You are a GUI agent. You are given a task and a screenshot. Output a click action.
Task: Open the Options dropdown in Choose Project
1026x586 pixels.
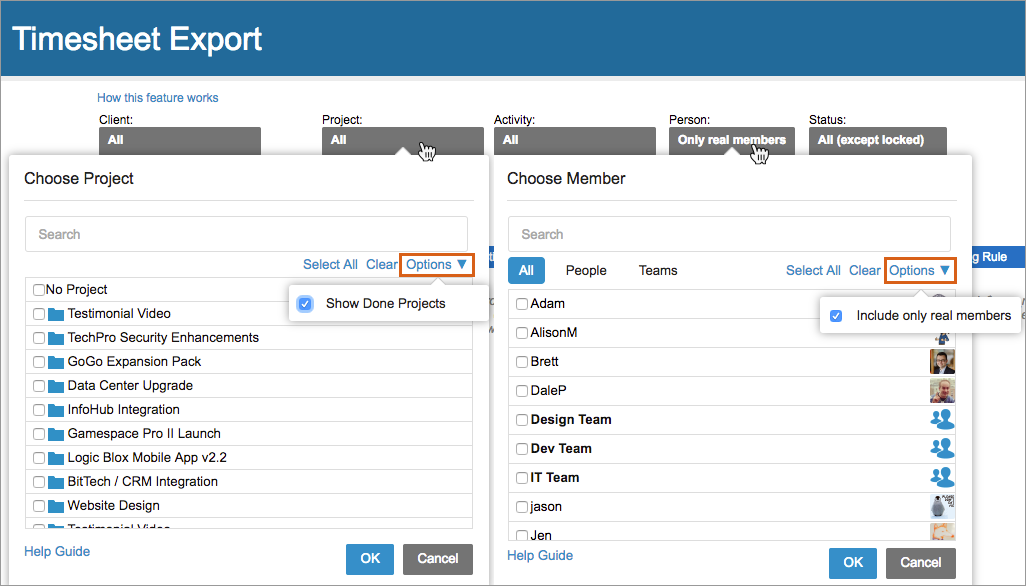point(436,264)
